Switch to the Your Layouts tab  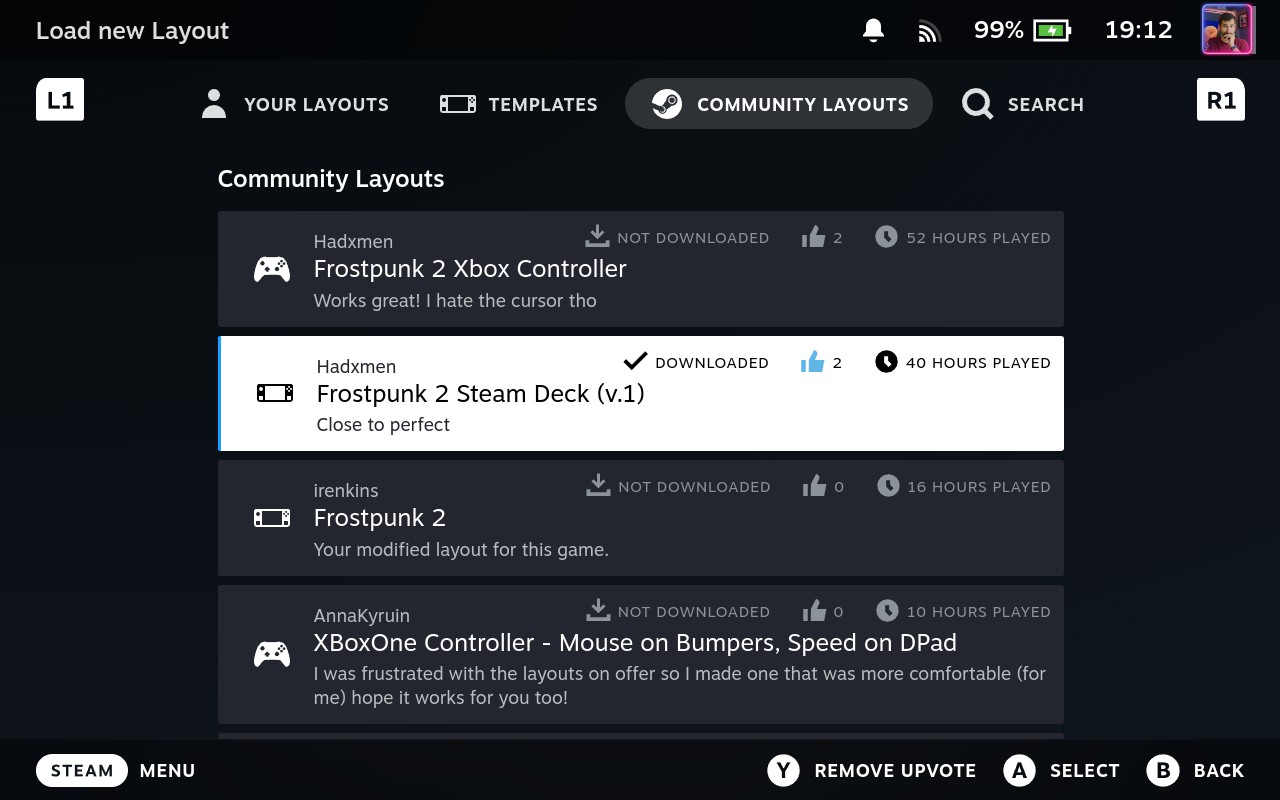point(295,104)
